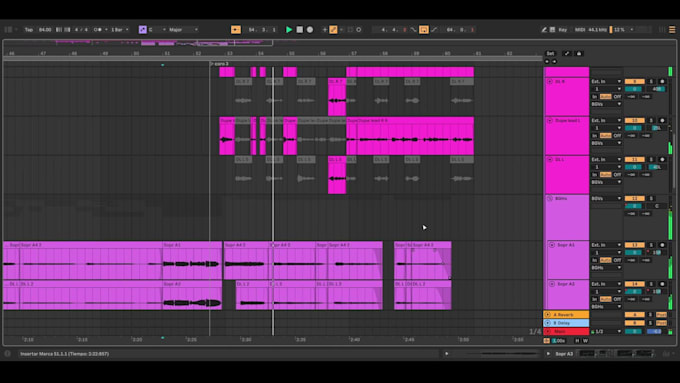This screenshot has width=680, height=383.
Task: Stop playback with the Stop button
Action: (x=299, y=29)
